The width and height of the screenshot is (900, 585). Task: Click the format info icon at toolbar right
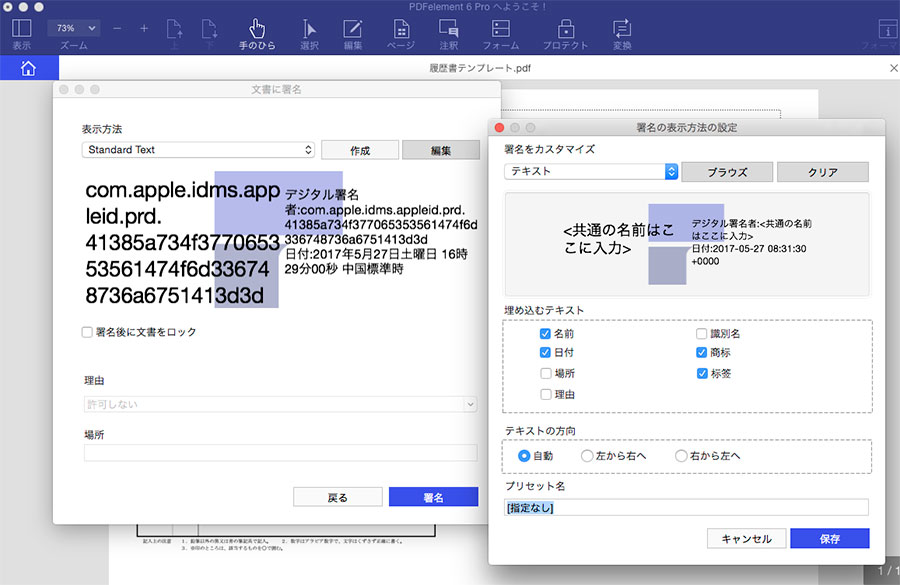pos(888,29)
